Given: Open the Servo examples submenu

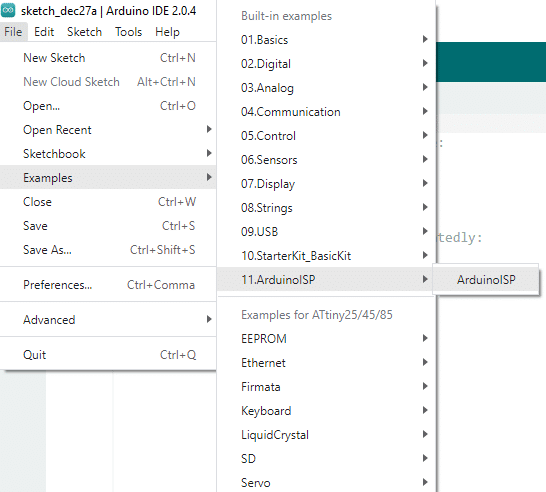Looking at the screenshot, I should [326, 483].
